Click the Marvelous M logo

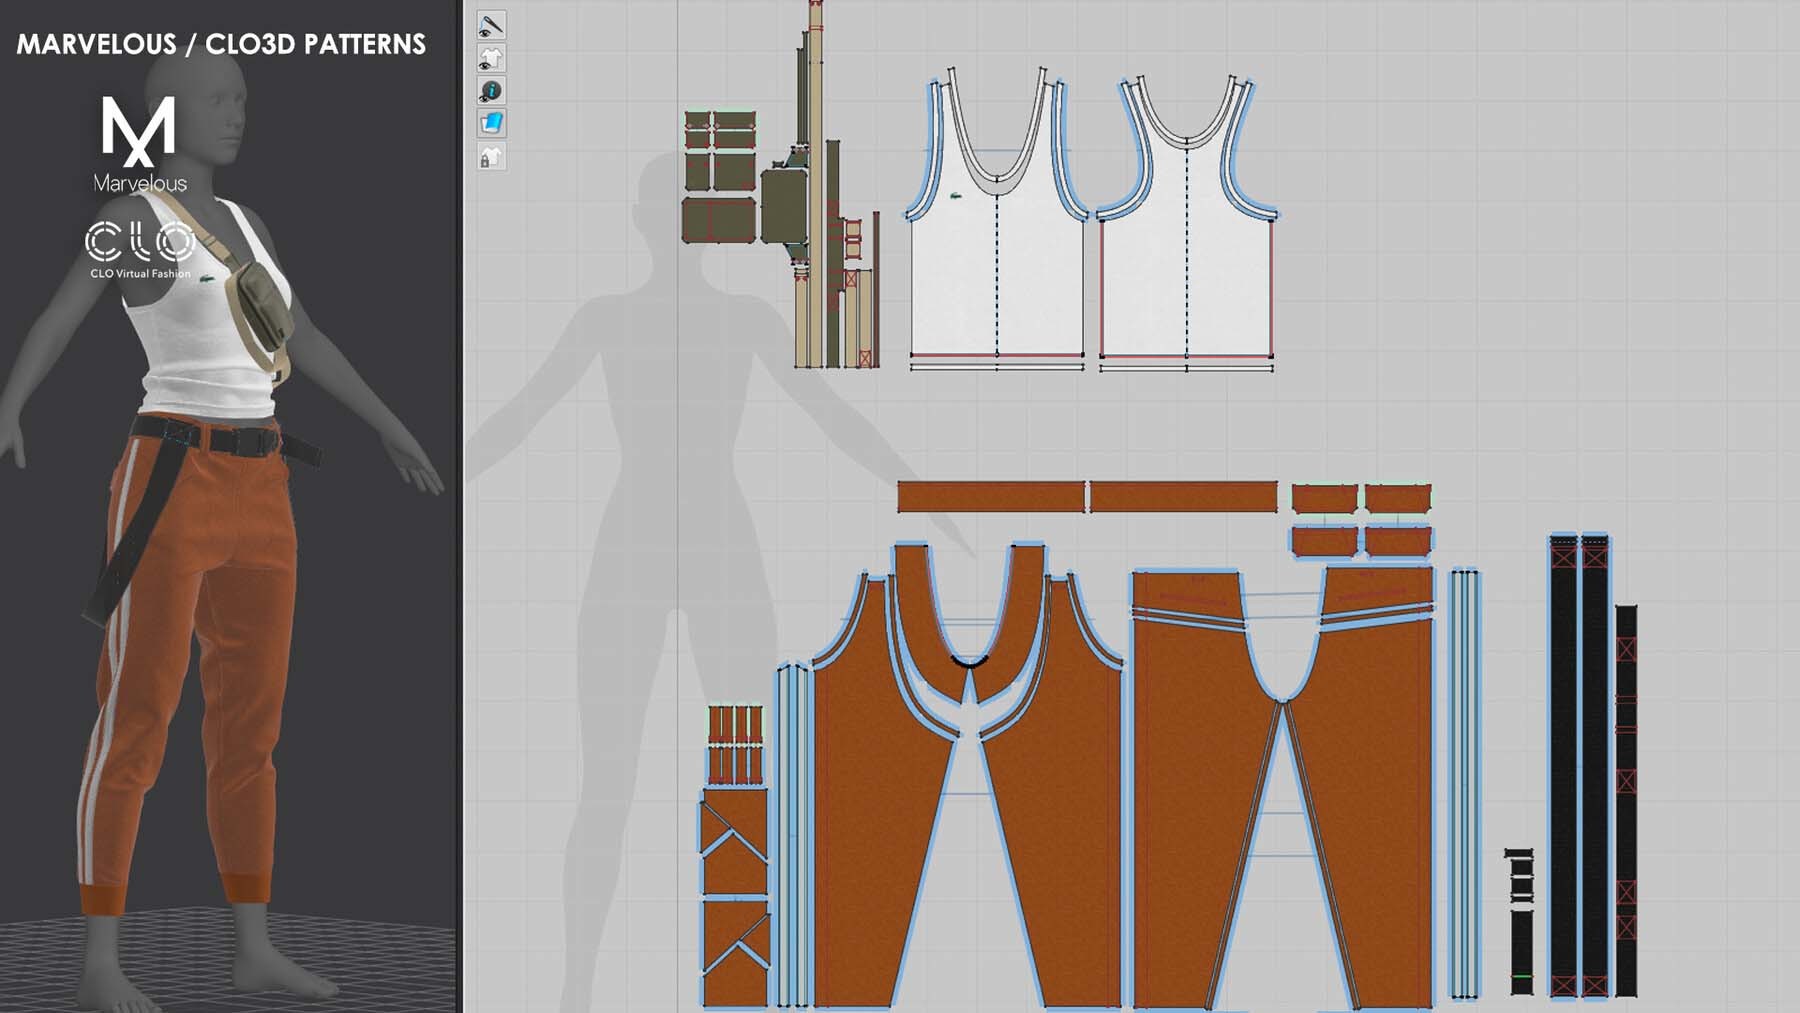click(x=139, y=132)
